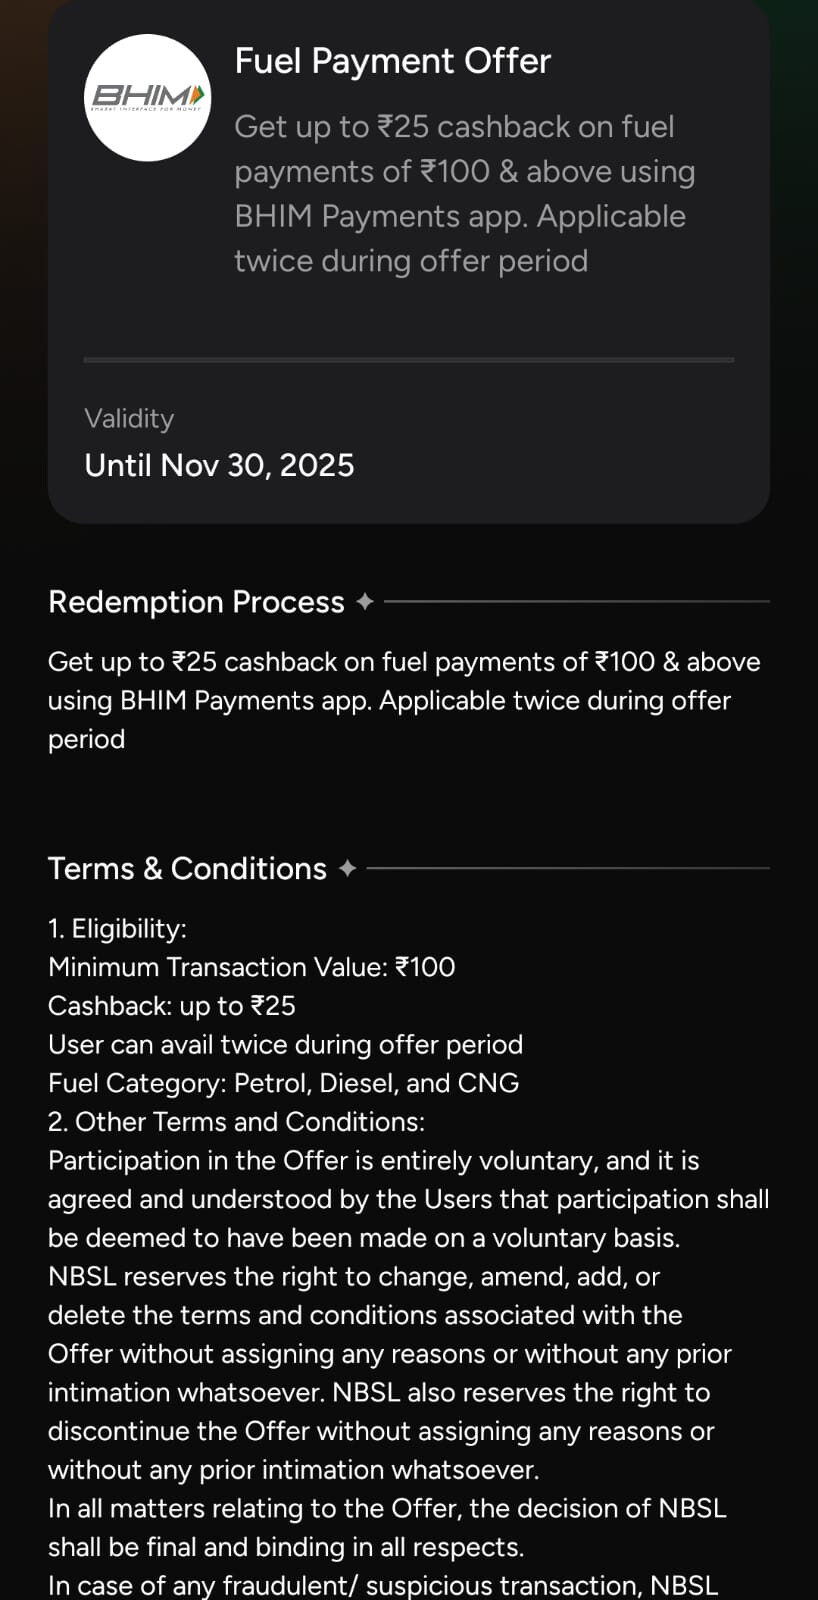Tap the paragraph under Redemption Process
Image resolution: width=818 pixels, height=1600 pixels.
point(403,700)
